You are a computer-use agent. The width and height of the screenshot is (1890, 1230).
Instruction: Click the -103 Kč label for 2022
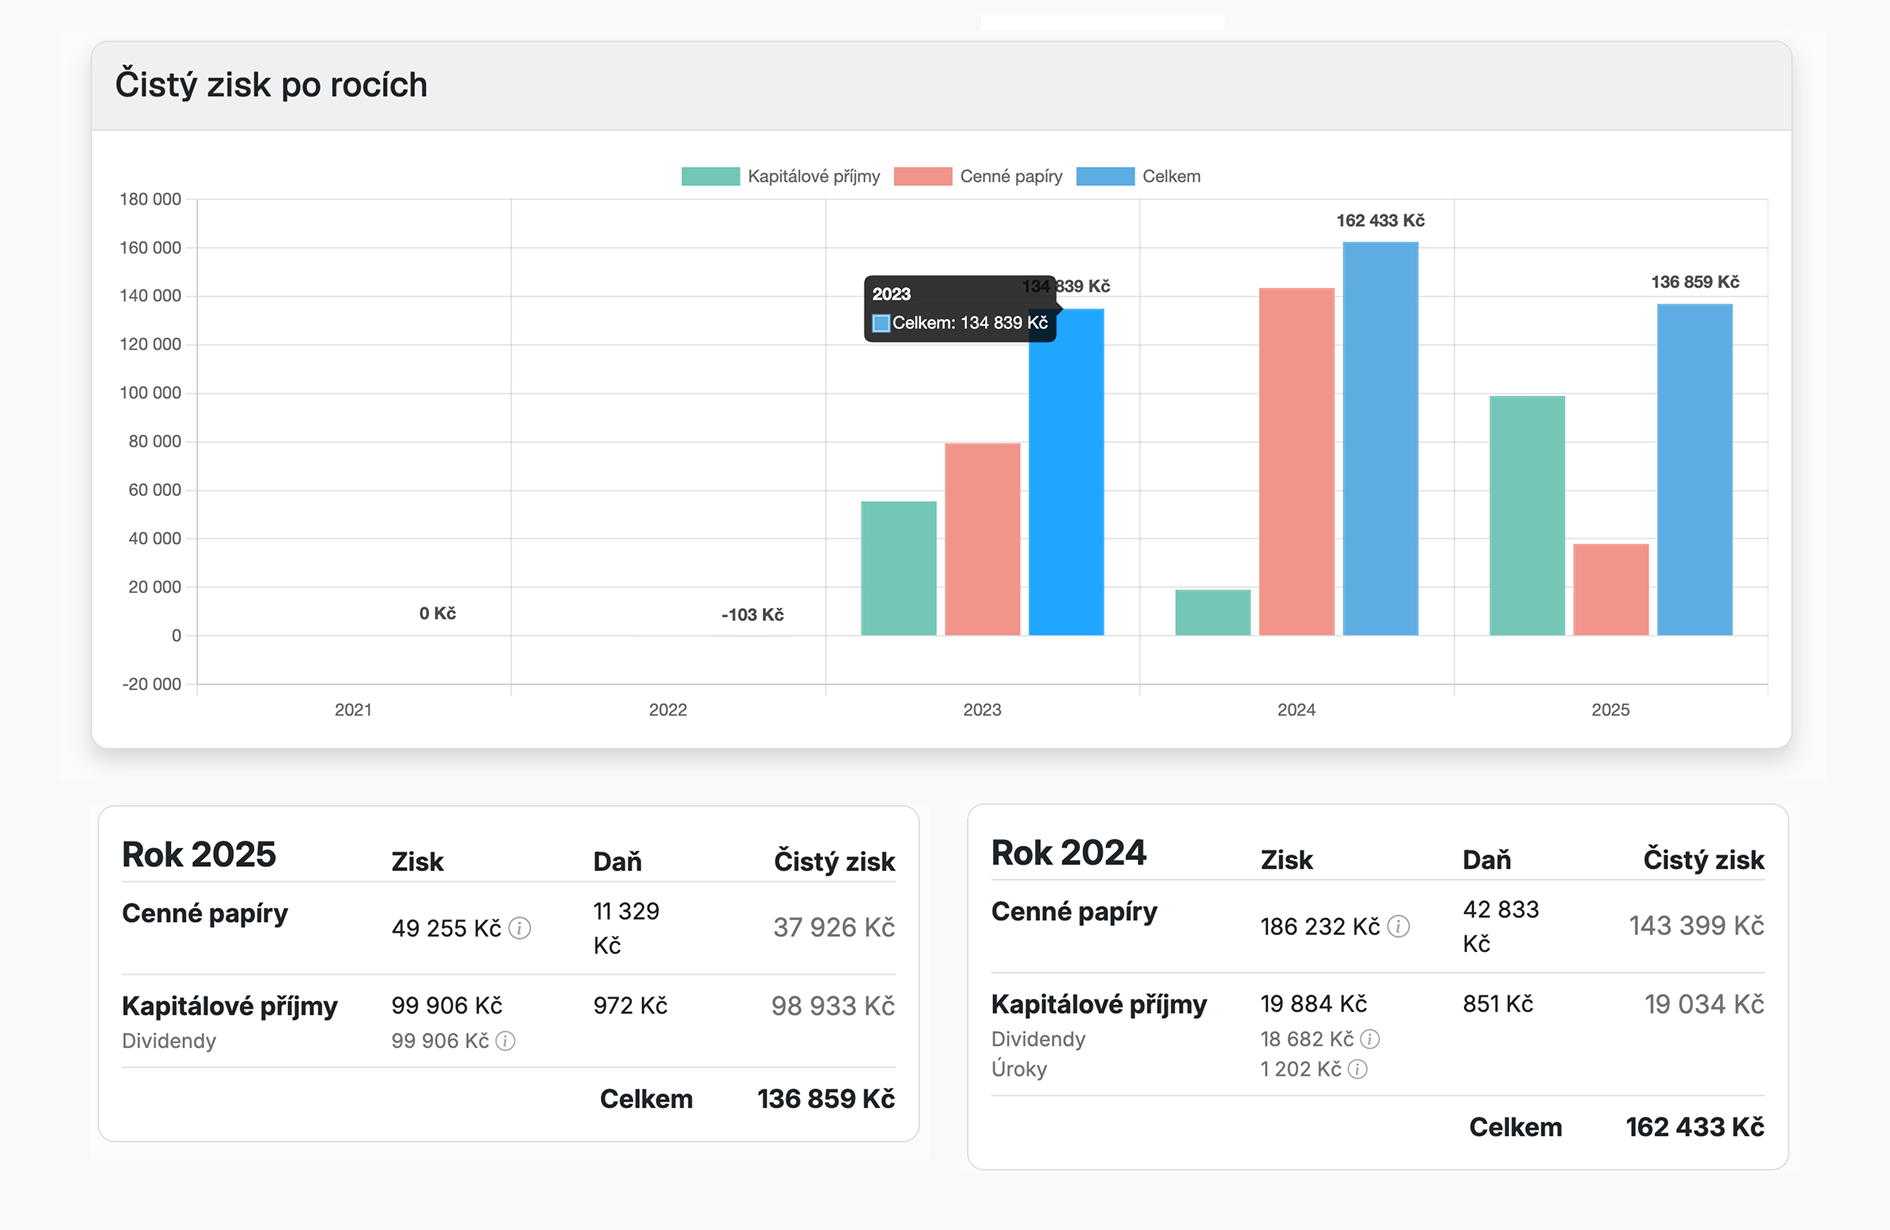coord(753,614)
